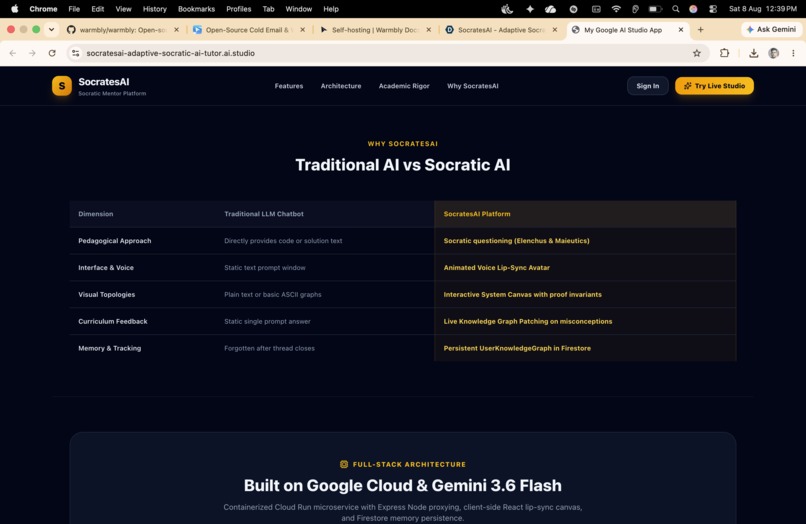Select Why SocratesAI nav link
This screenshot has height=524, width=806.
(472, 86)
